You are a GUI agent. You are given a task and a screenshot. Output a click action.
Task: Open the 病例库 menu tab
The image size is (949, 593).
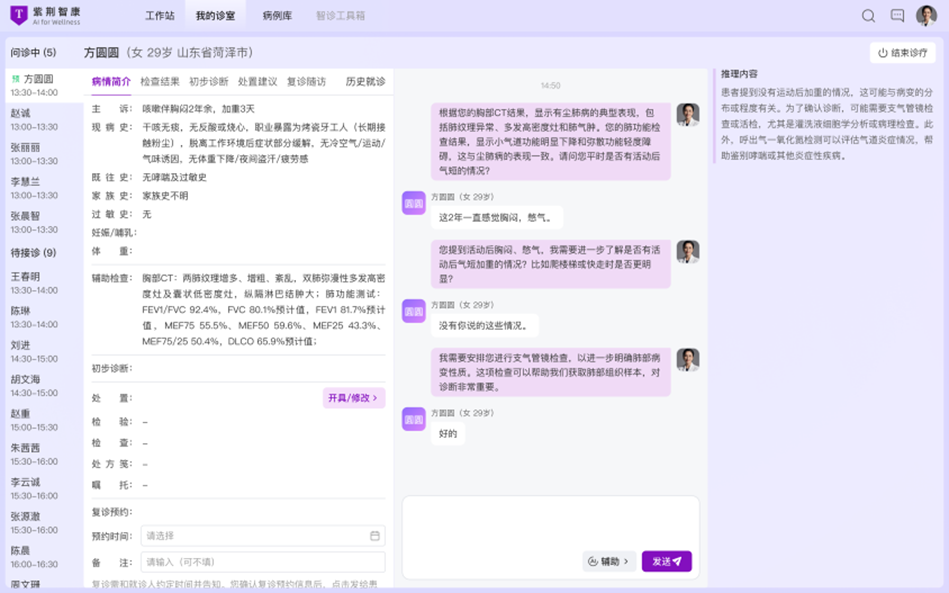(277, 16)
